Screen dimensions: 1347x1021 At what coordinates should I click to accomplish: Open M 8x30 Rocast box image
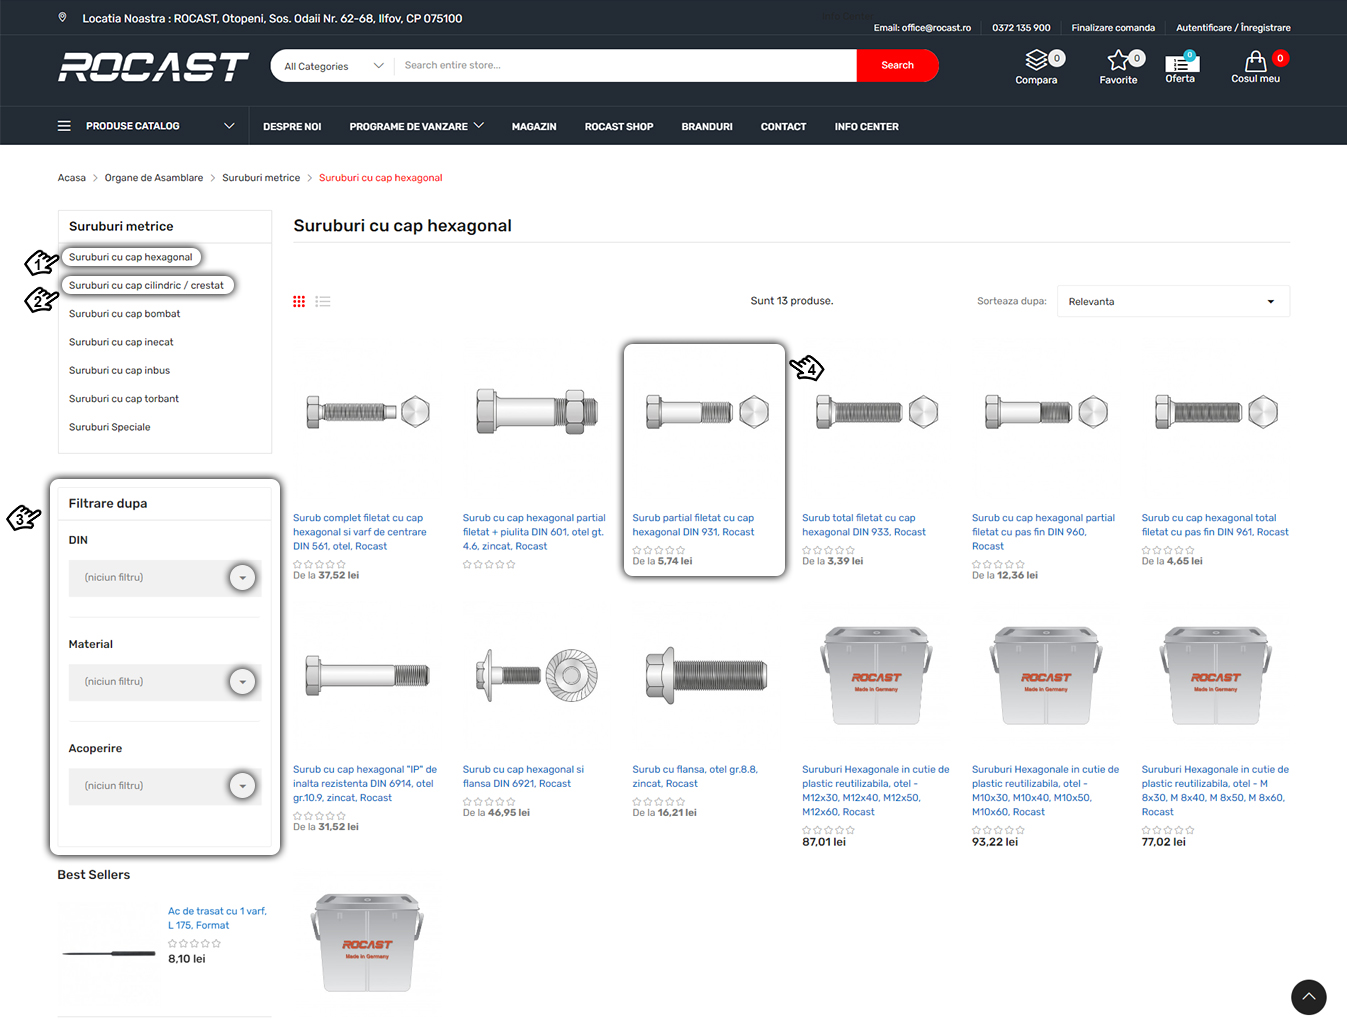coord(1216,676)
